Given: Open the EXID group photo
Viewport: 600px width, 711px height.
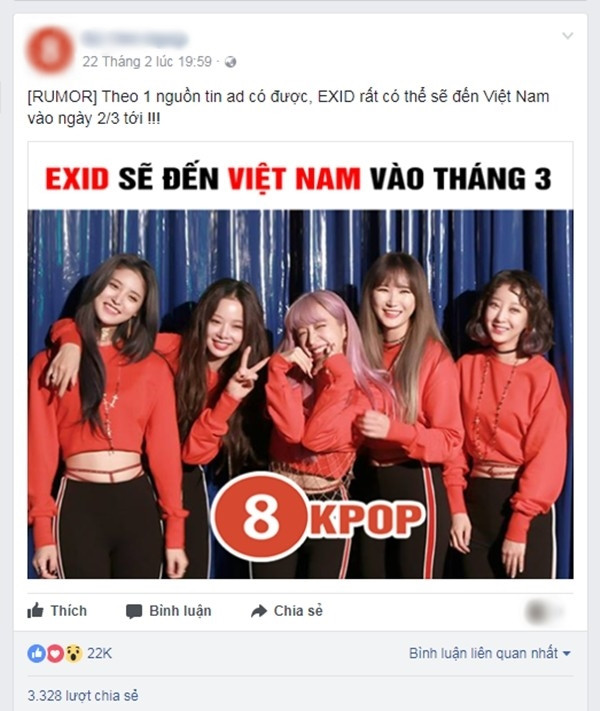Looking at the screenshot, I should [x=300, y=394].
